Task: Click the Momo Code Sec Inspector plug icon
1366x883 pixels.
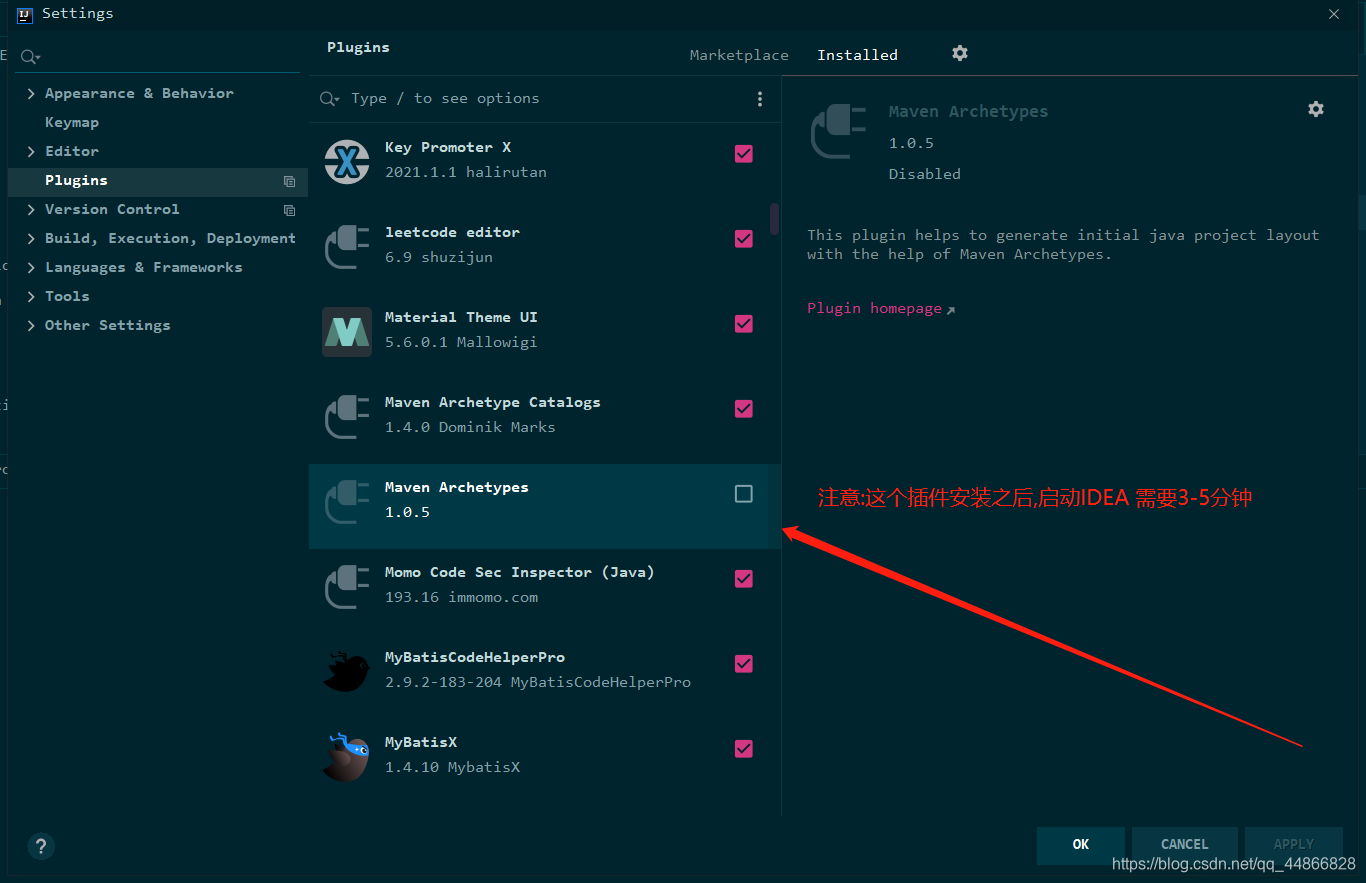Action: tap(347, 586)
